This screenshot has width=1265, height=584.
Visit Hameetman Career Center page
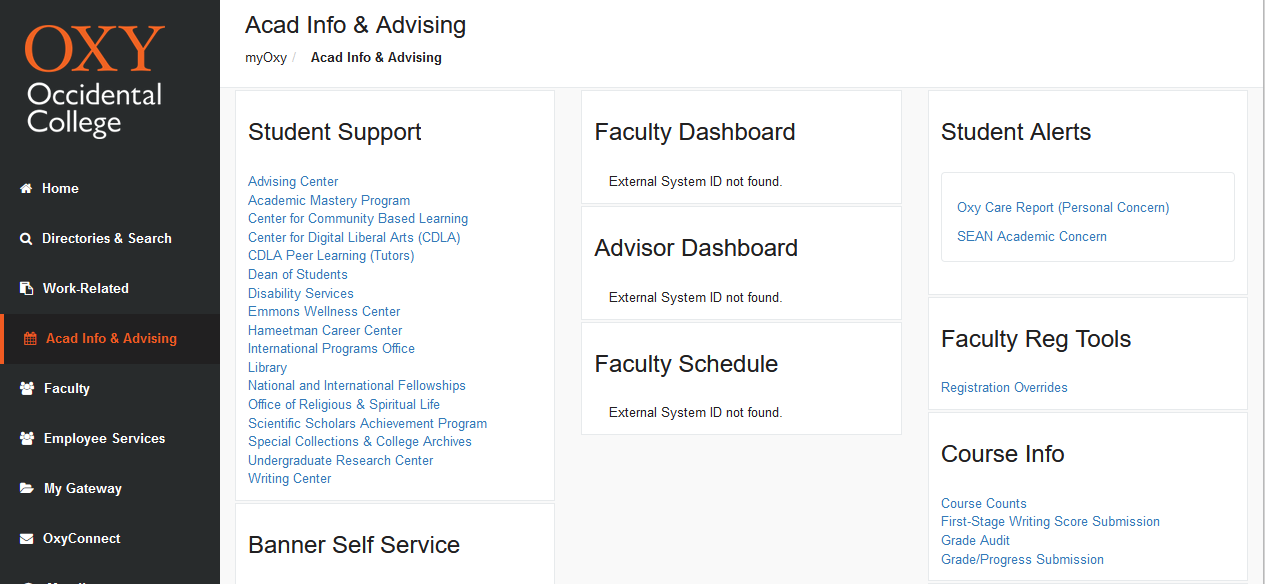[325, 330]
